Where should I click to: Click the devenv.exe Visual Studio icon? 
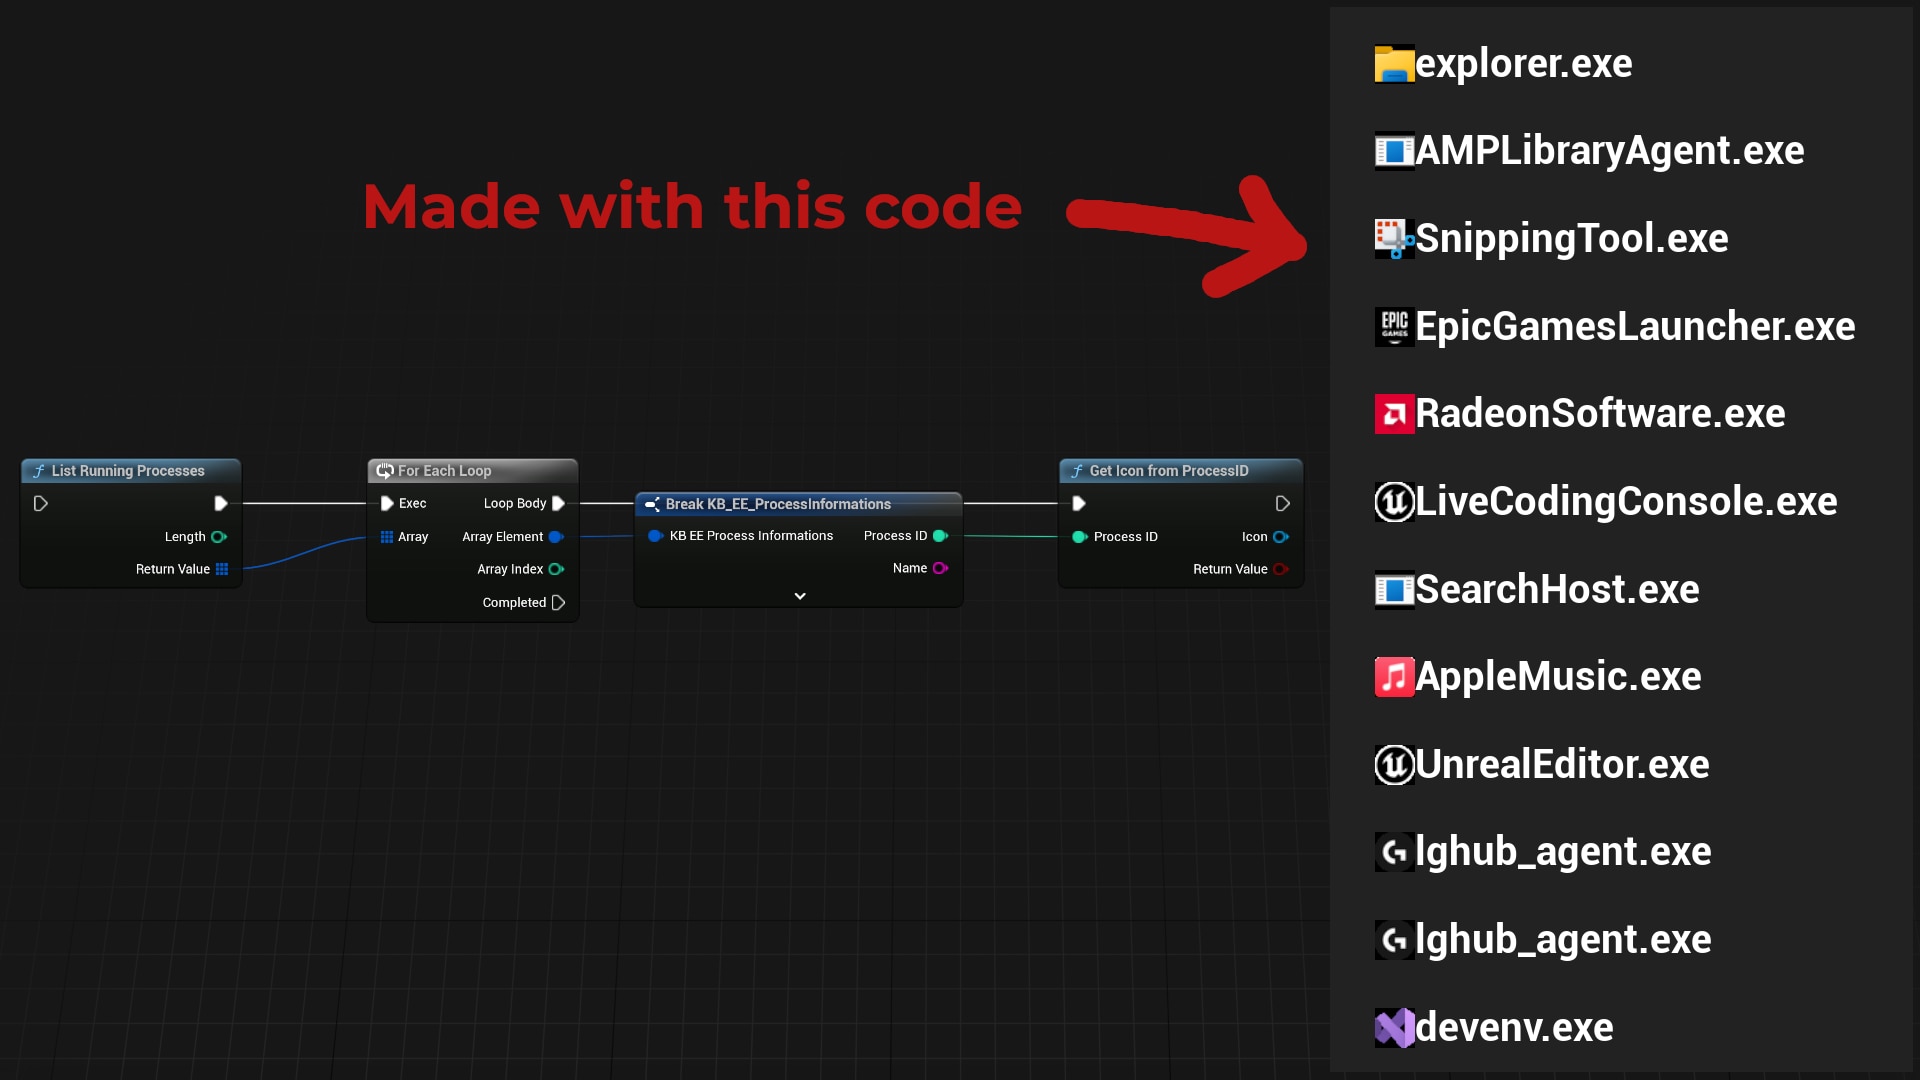pos(1394,1028)
